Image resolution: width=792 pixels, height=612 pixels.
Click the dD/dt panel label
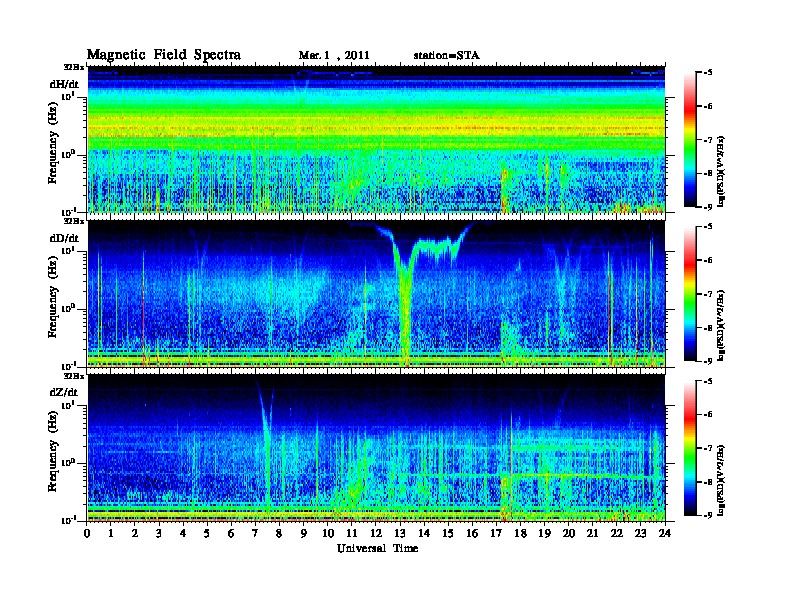tap(65, 238)
